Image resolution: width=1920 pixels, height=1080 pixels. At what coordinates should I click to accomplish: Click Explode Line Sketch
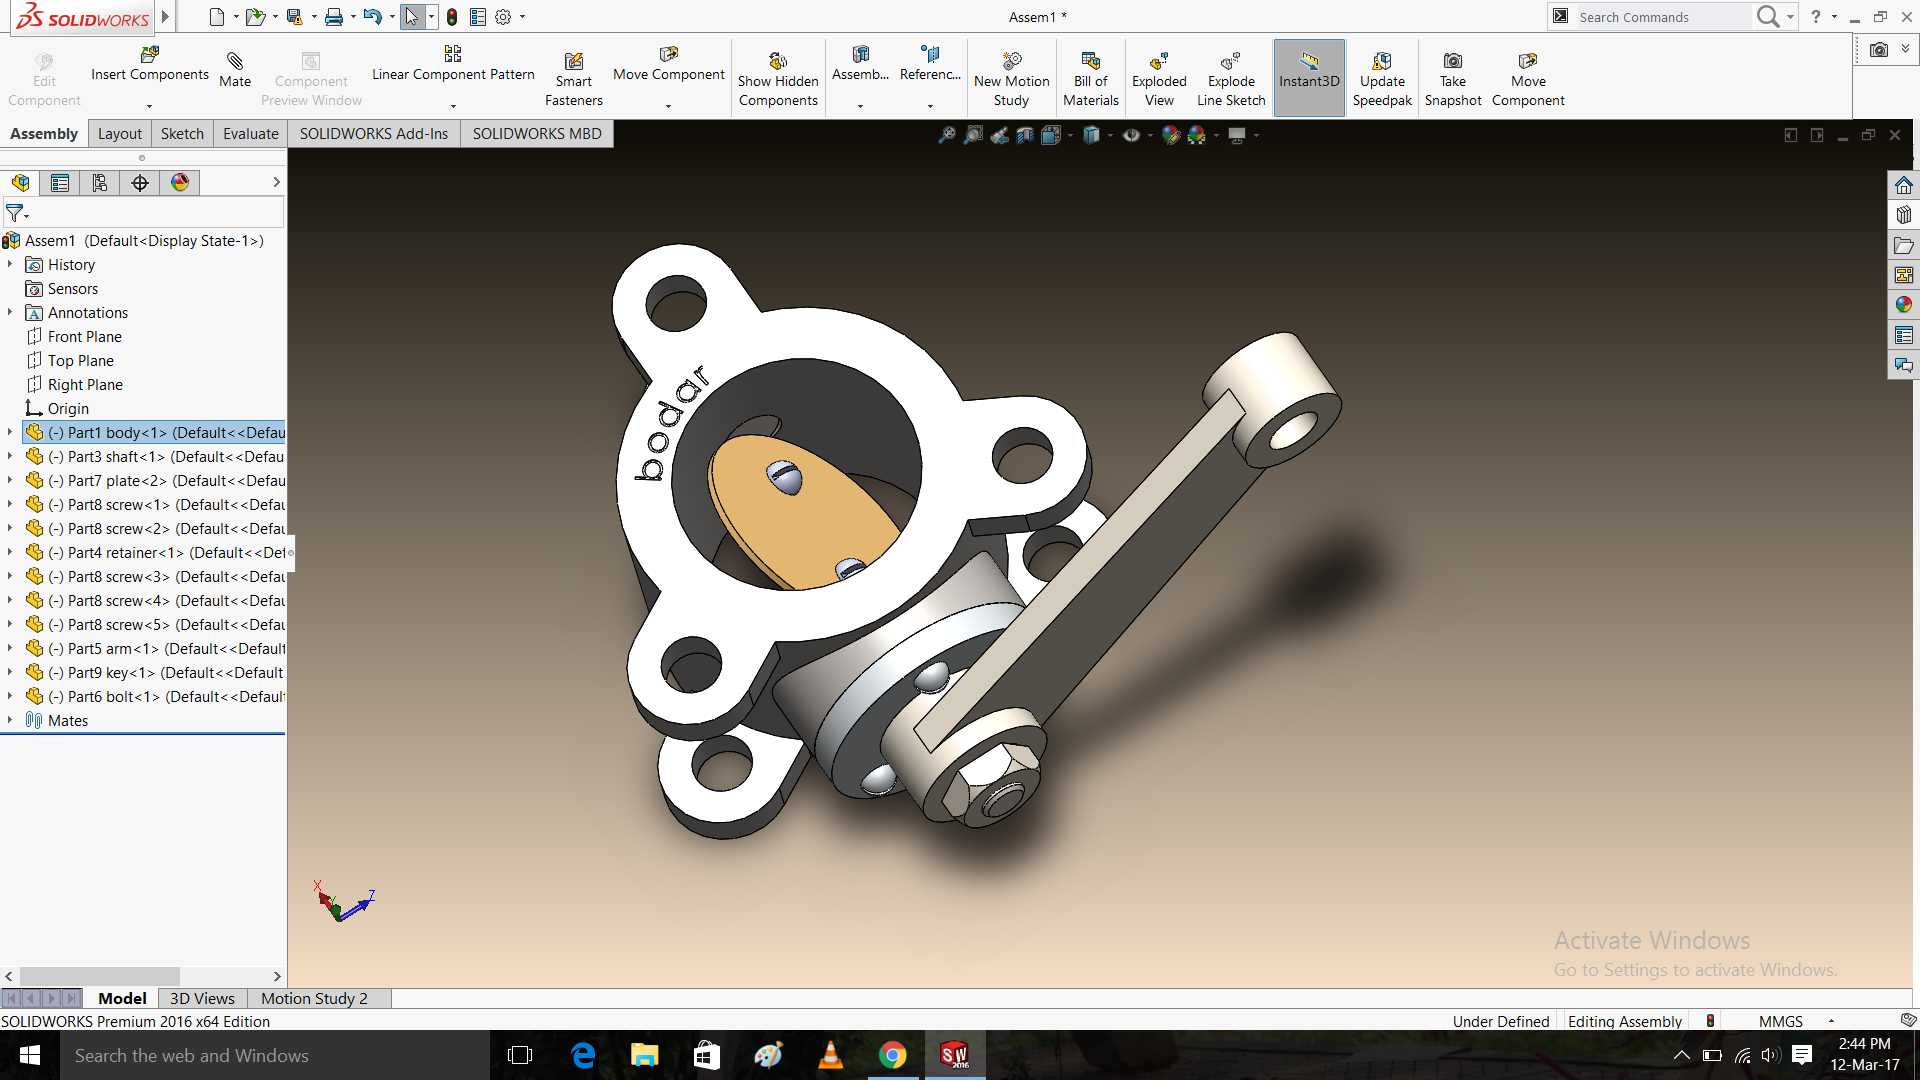point(1231,79)
